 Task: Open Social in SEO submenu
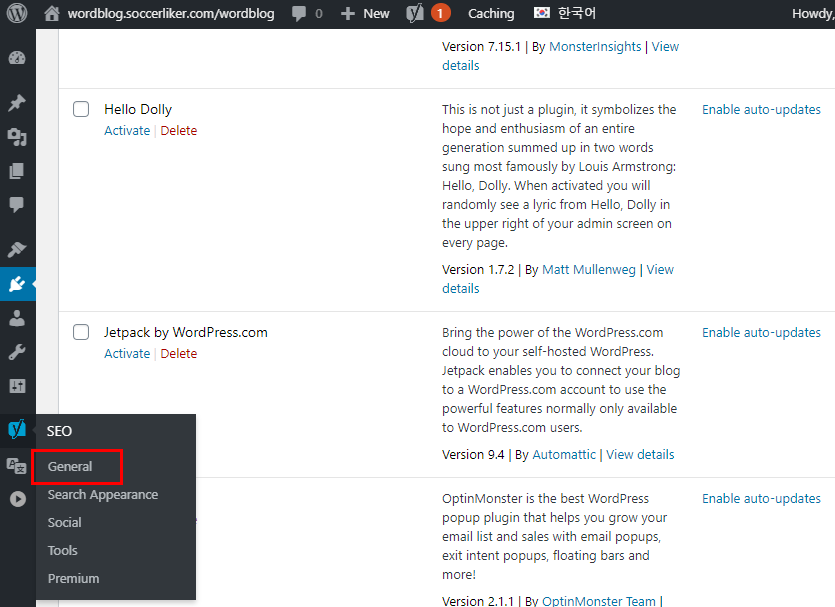(64, 522)
